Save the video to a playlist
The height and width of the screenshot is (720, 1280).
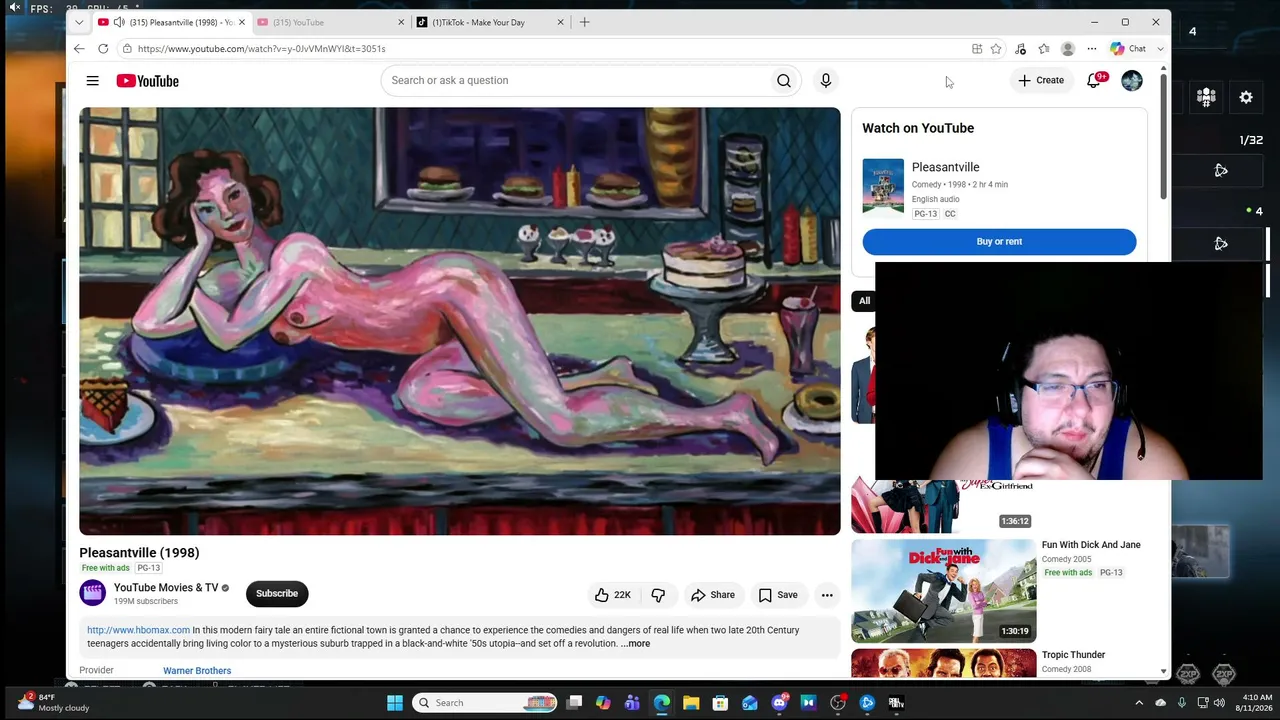click(x=778, y=595)
